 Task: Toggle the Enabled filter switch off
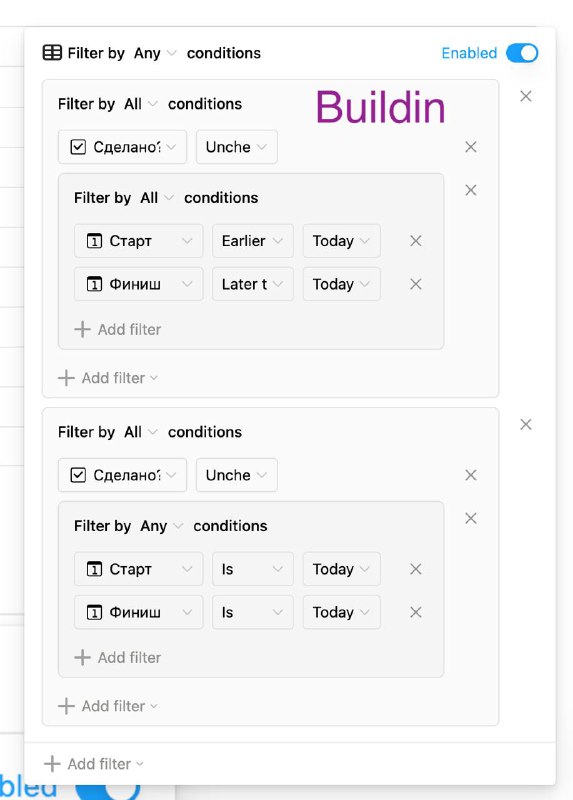[x=522, y=53]
